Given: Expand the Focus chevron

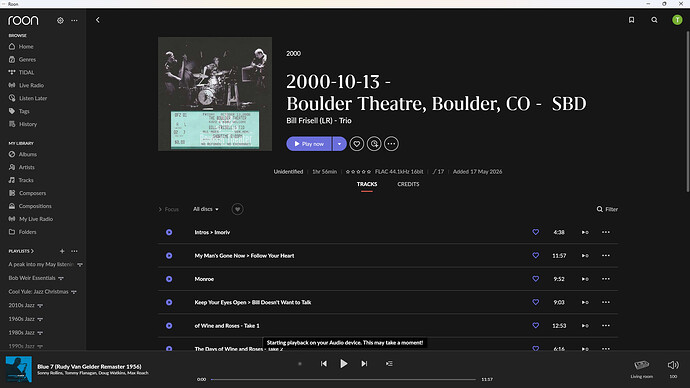Looking at the screenshot, I should click(160, 209).
